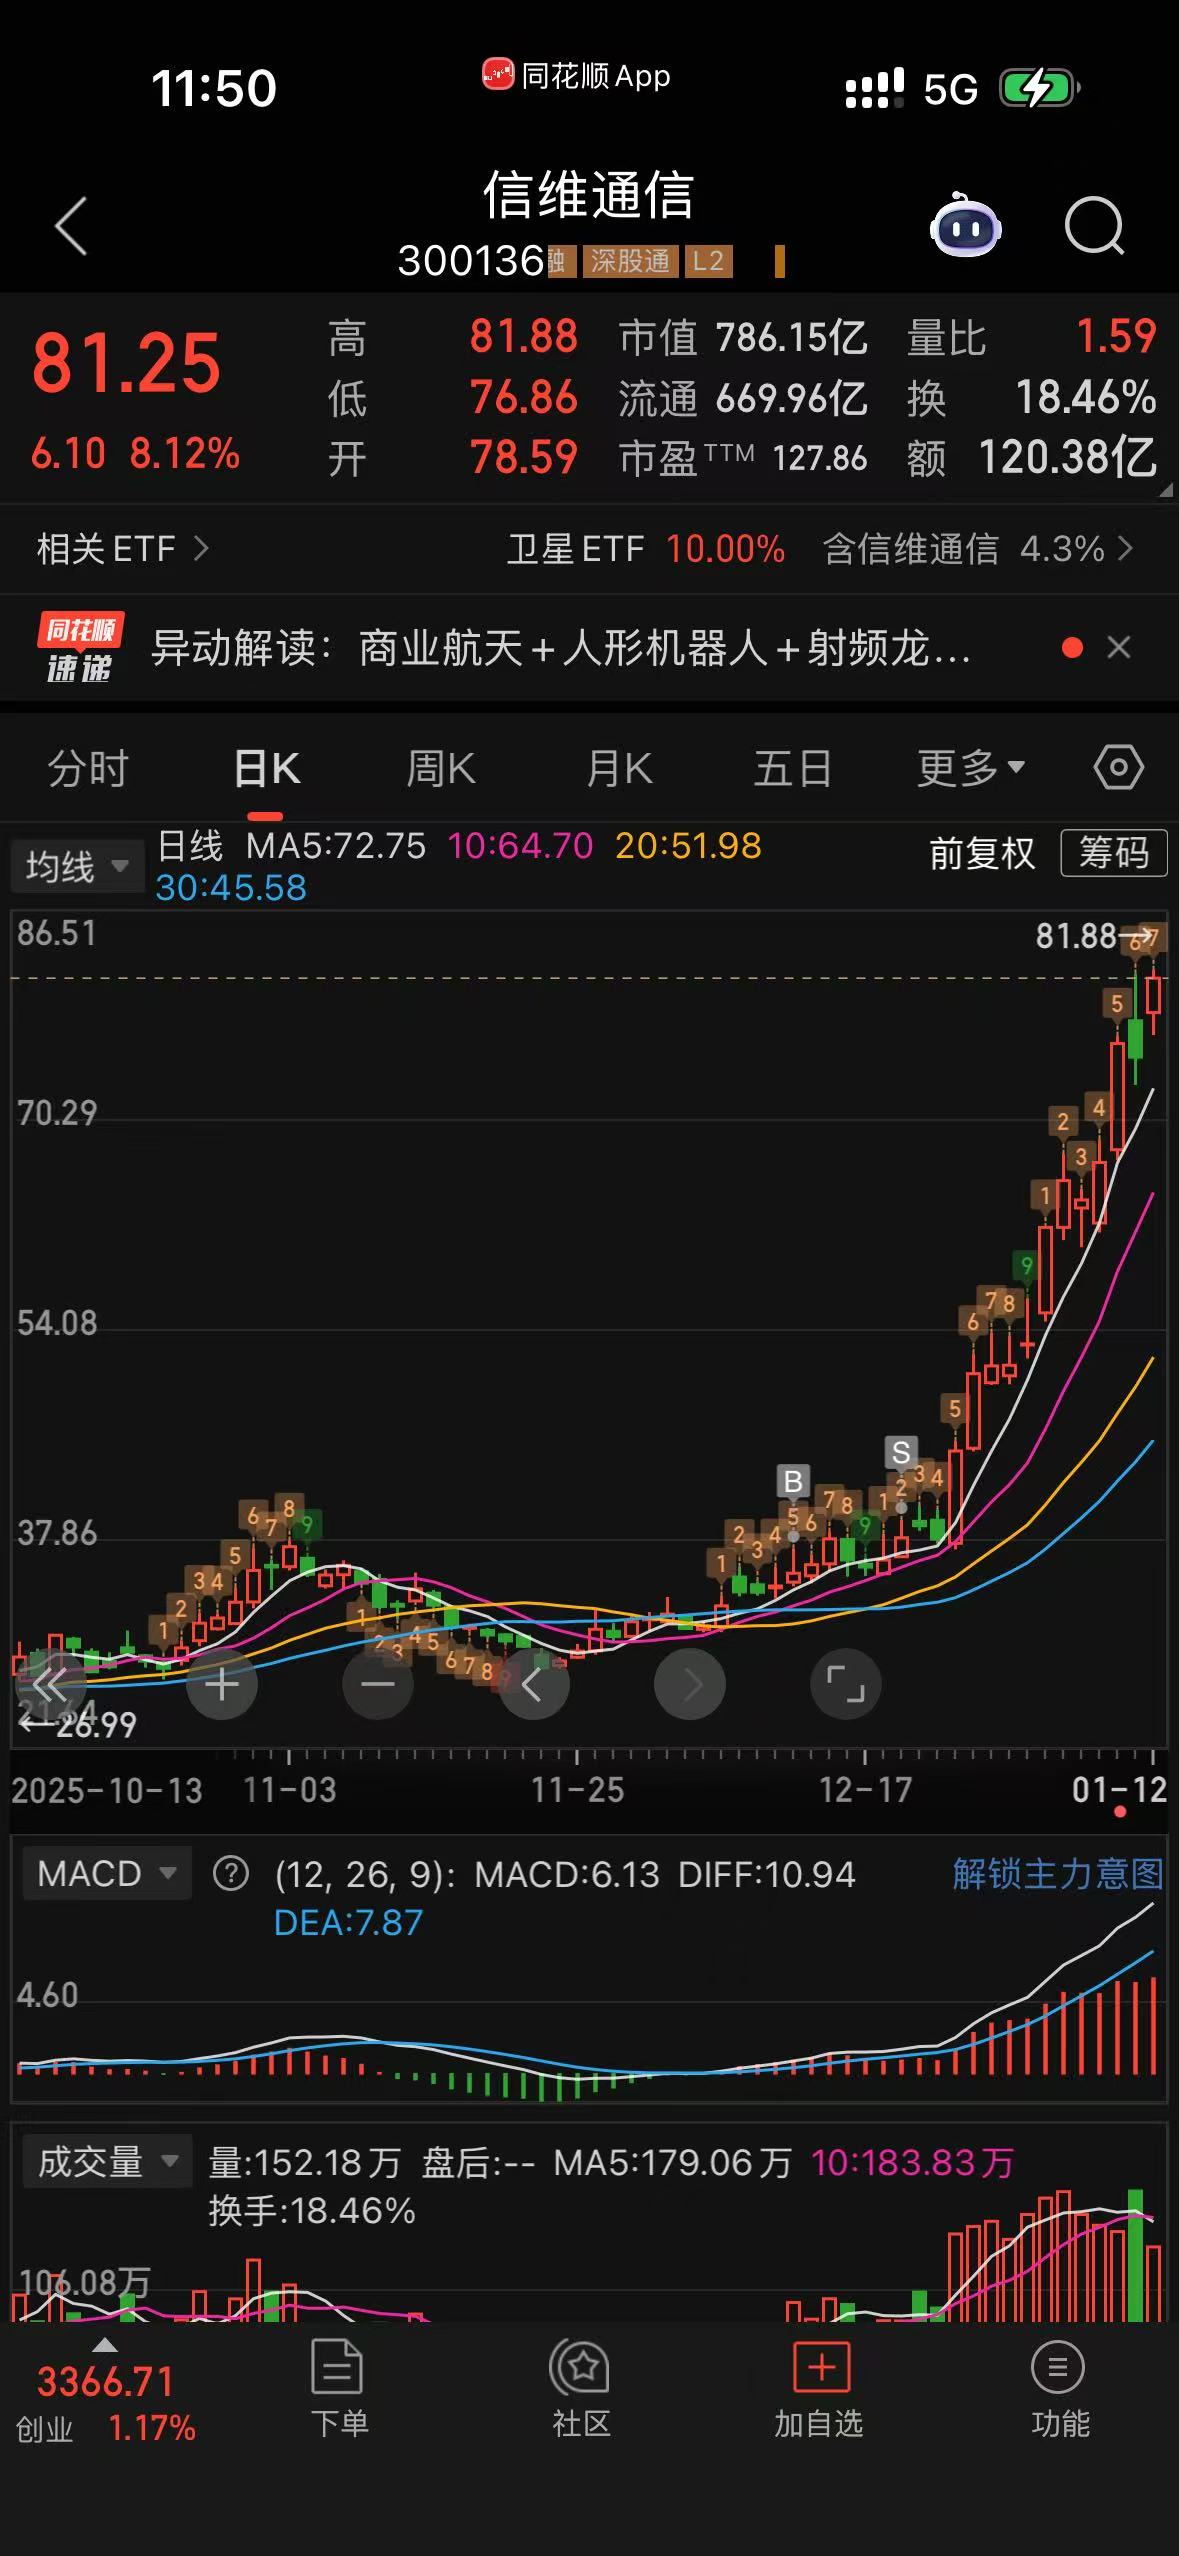
Task: Tap MA5:72.75 moving average label
Action: pyautogui.click(x=336, y=846)
